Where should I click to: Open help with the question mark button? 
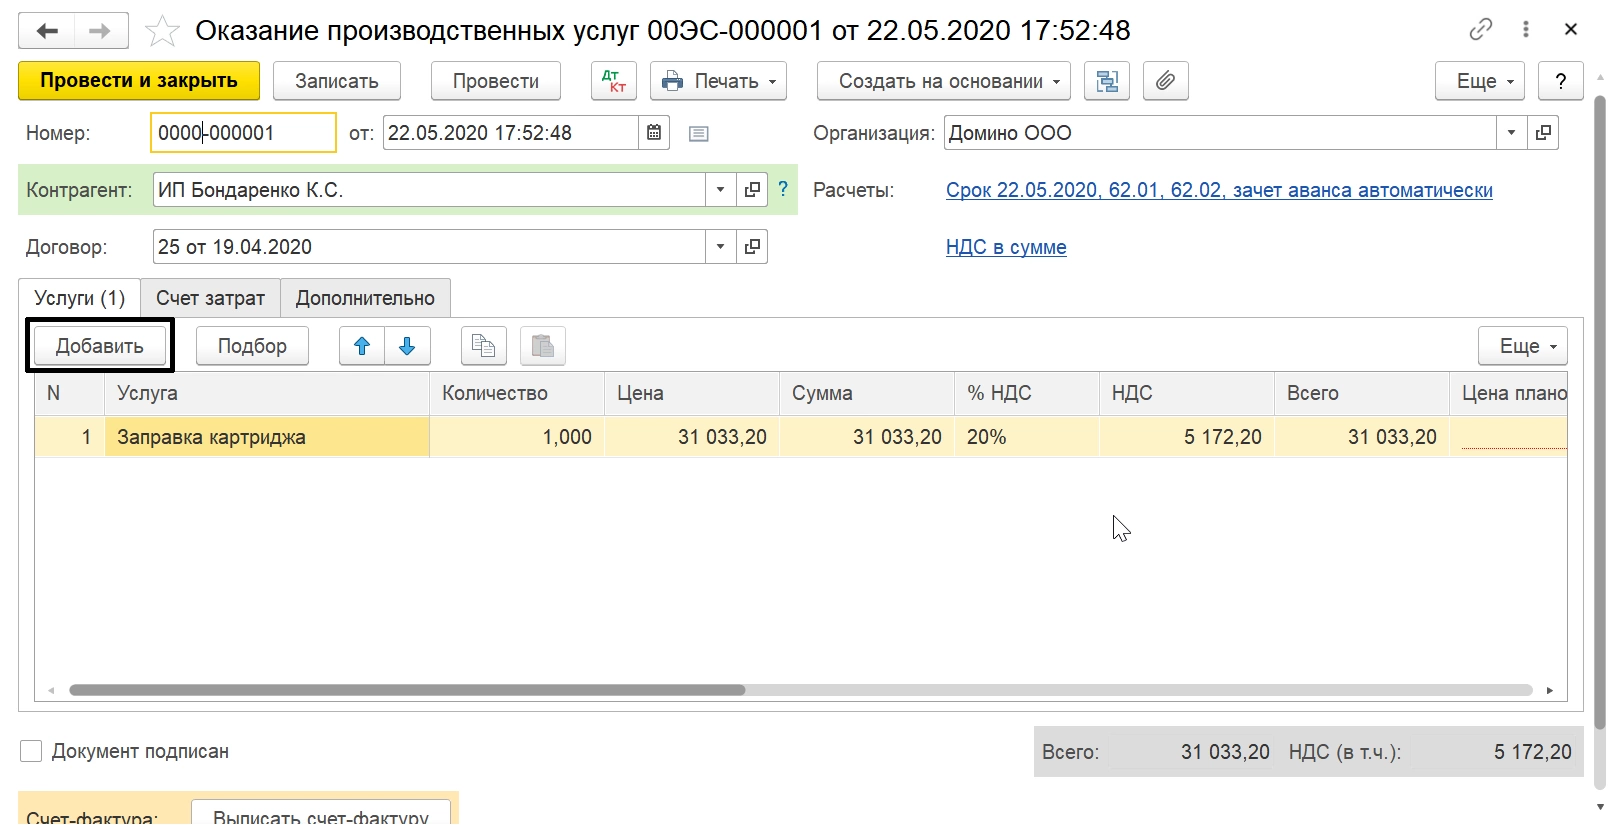point(1560,81)
